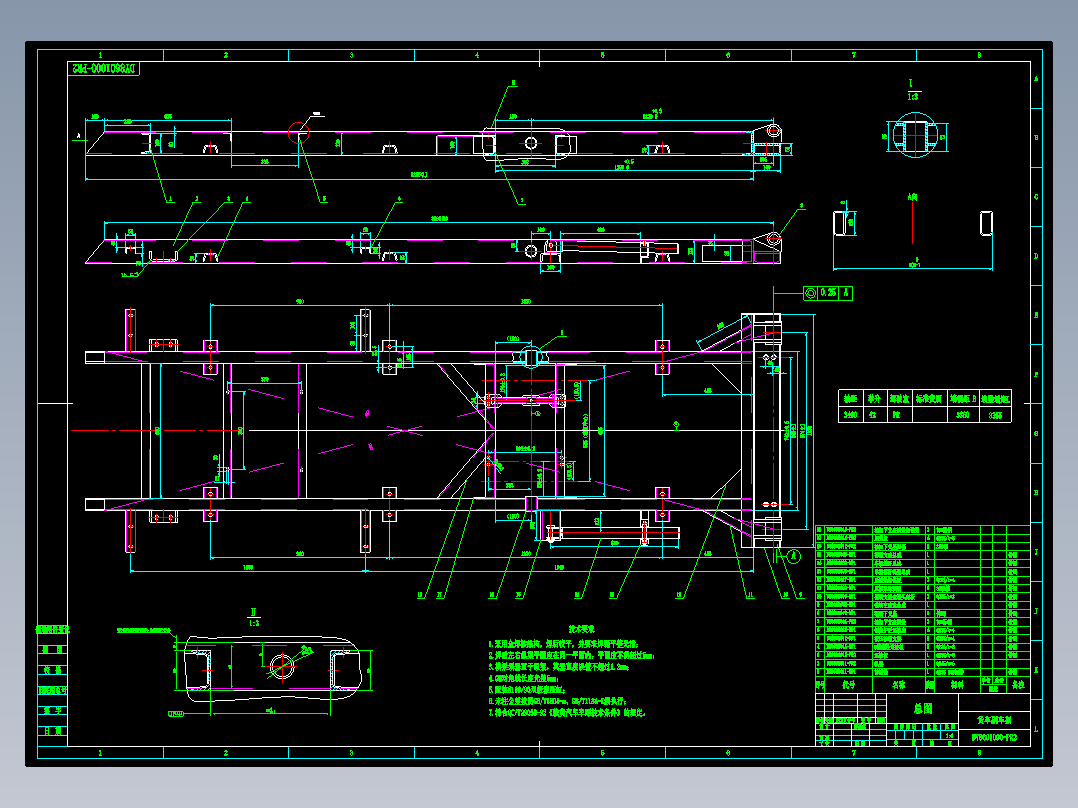Select requirement line 1 starting "采用全焊接结构"
Image resolution: width=1078 pixels, height=808 pixels.
tap(564, 644)
